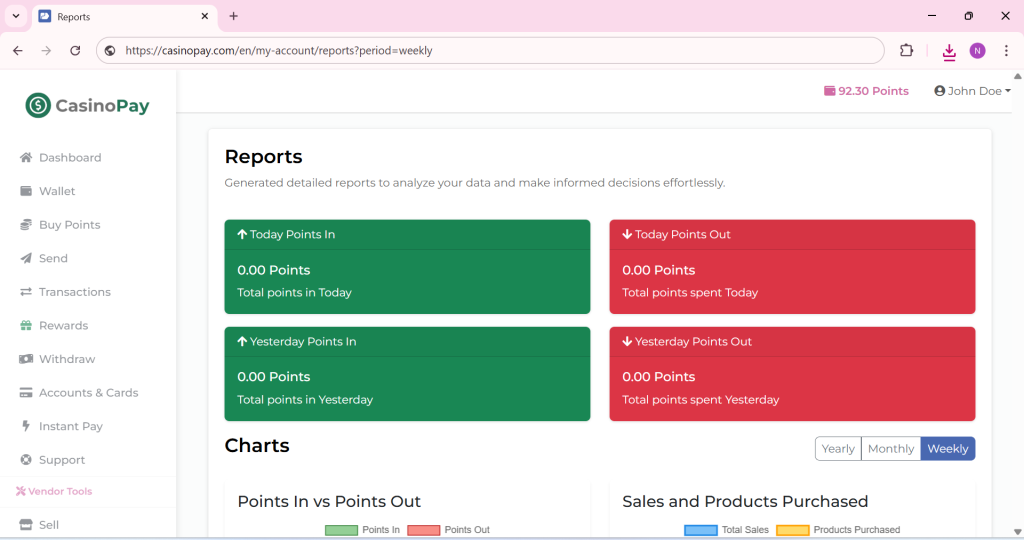
Task: Click the 92.30 Points balance link
Action: 866,91
